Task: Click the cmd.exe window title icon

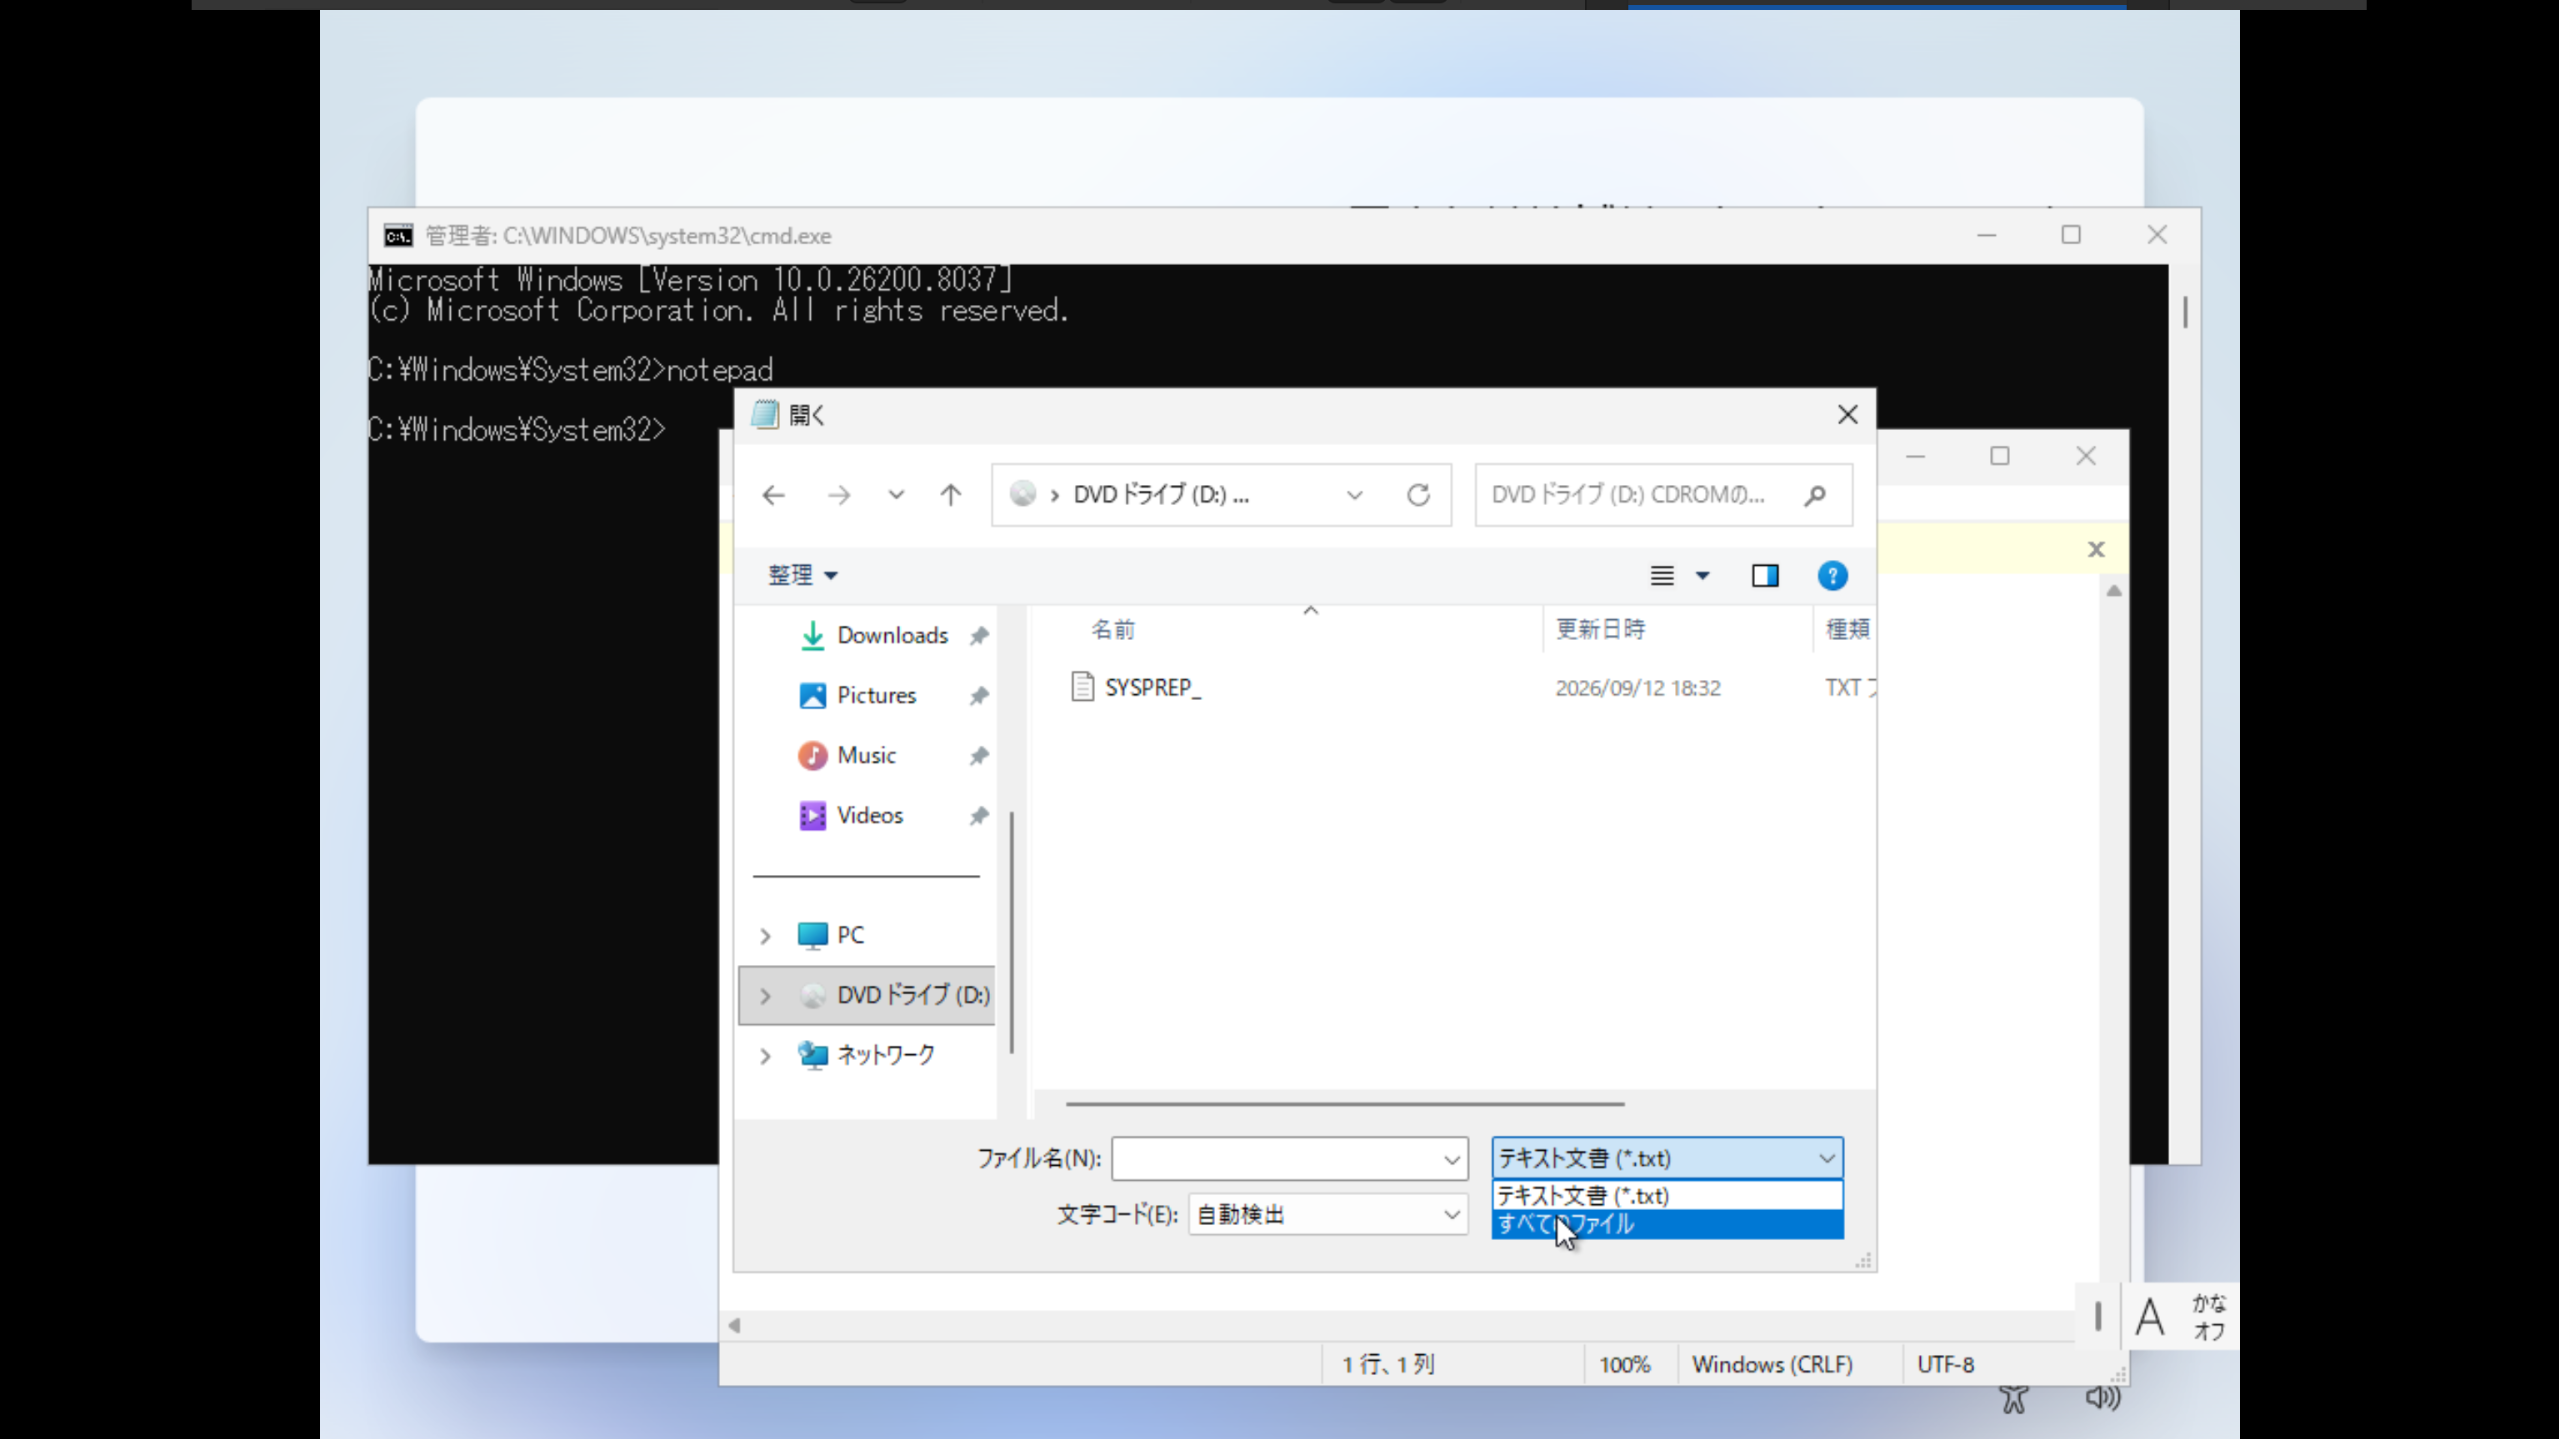Action: [398, 236]
